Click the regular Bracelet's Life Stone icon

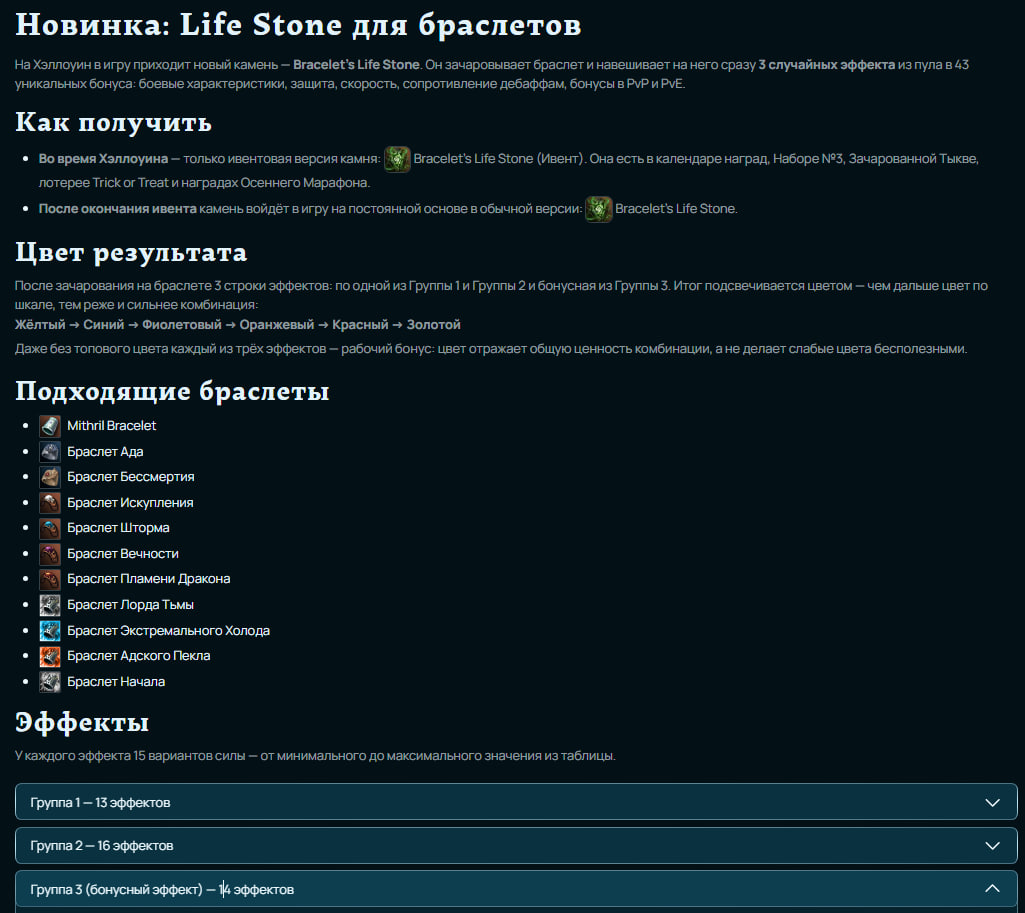pyautogui.click(x=598, y=209)
